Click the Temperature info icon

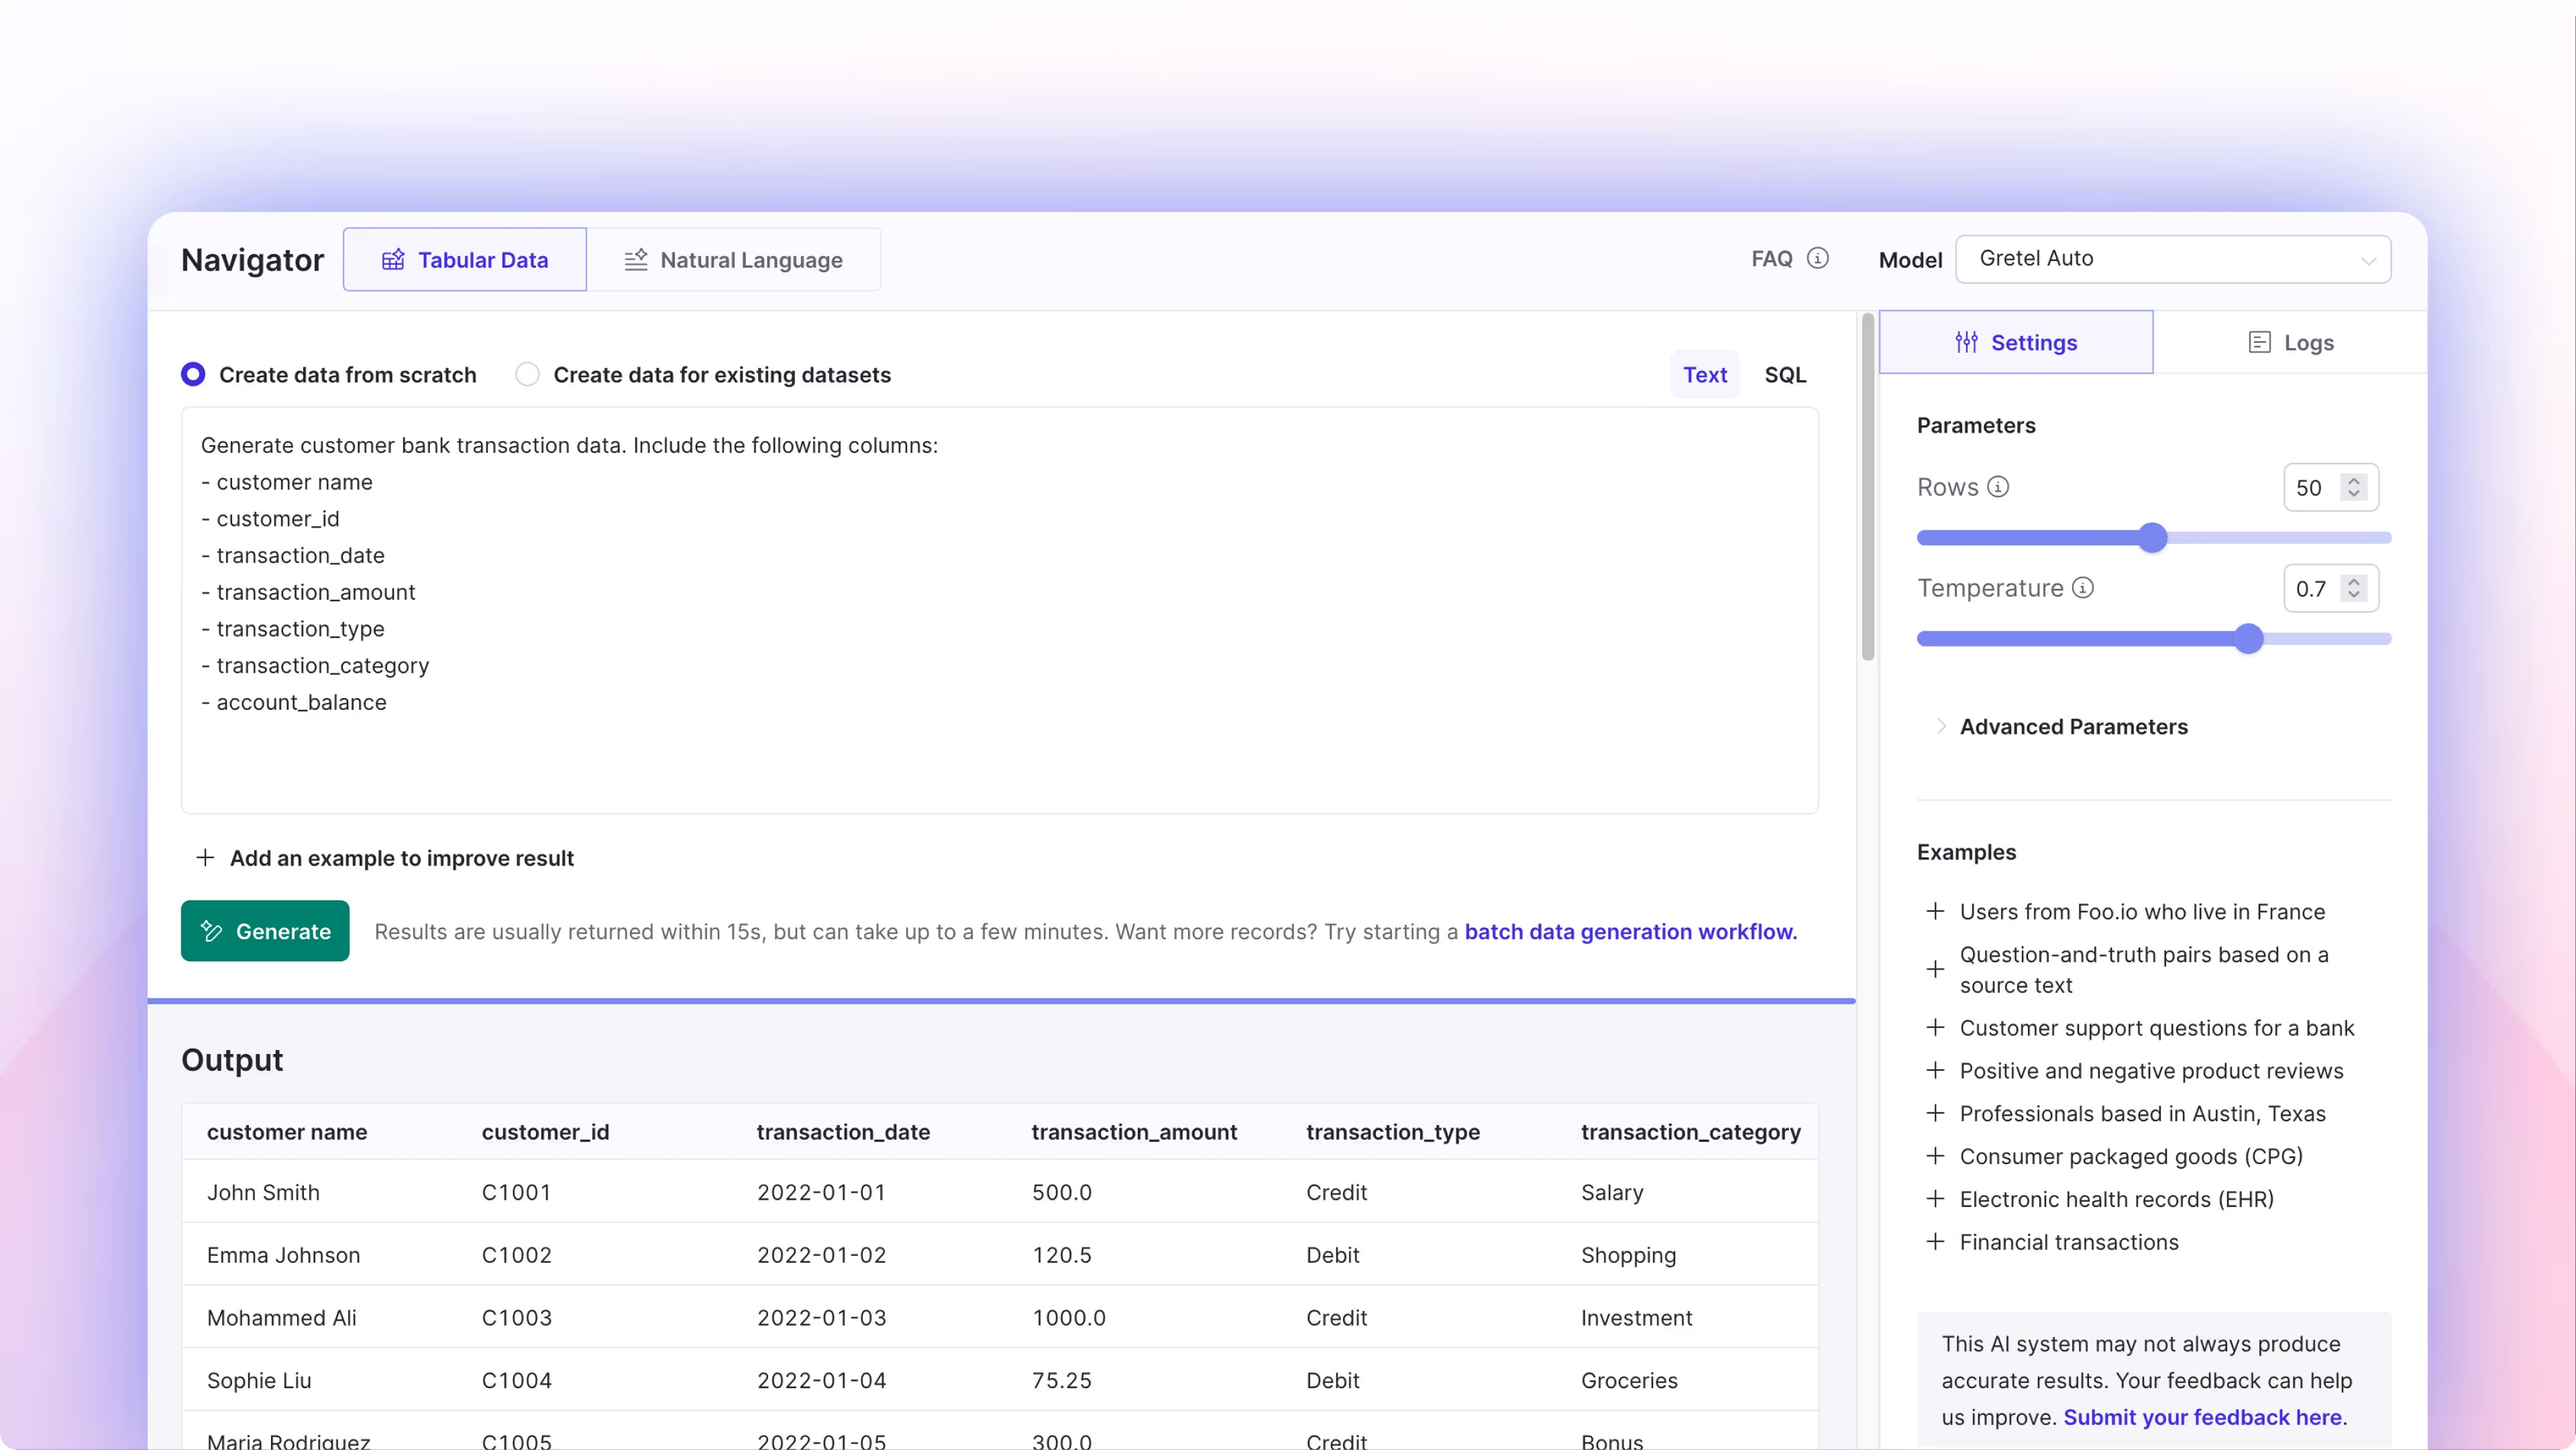pyautogui.click(x=2083, y=588)
